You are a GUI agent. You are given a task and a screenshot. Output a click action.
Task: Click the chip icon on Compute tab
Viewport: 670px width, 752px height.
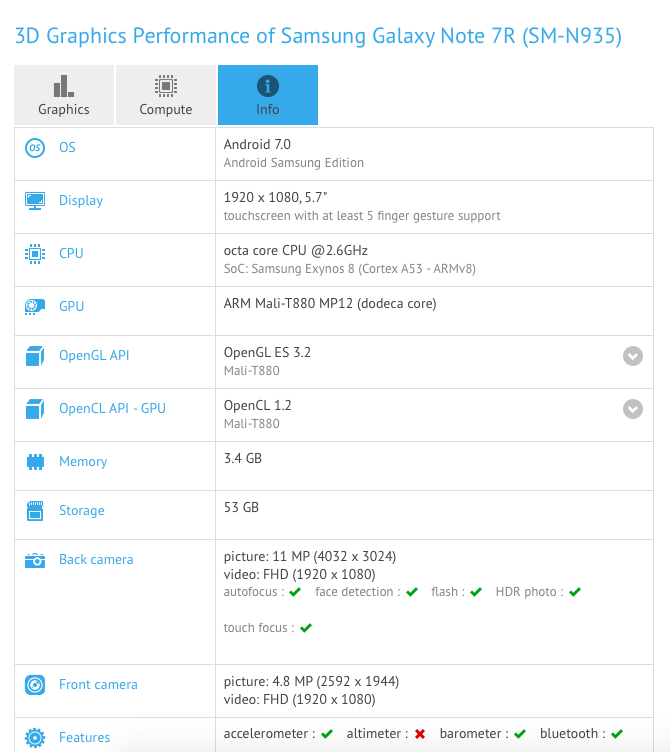166,86
